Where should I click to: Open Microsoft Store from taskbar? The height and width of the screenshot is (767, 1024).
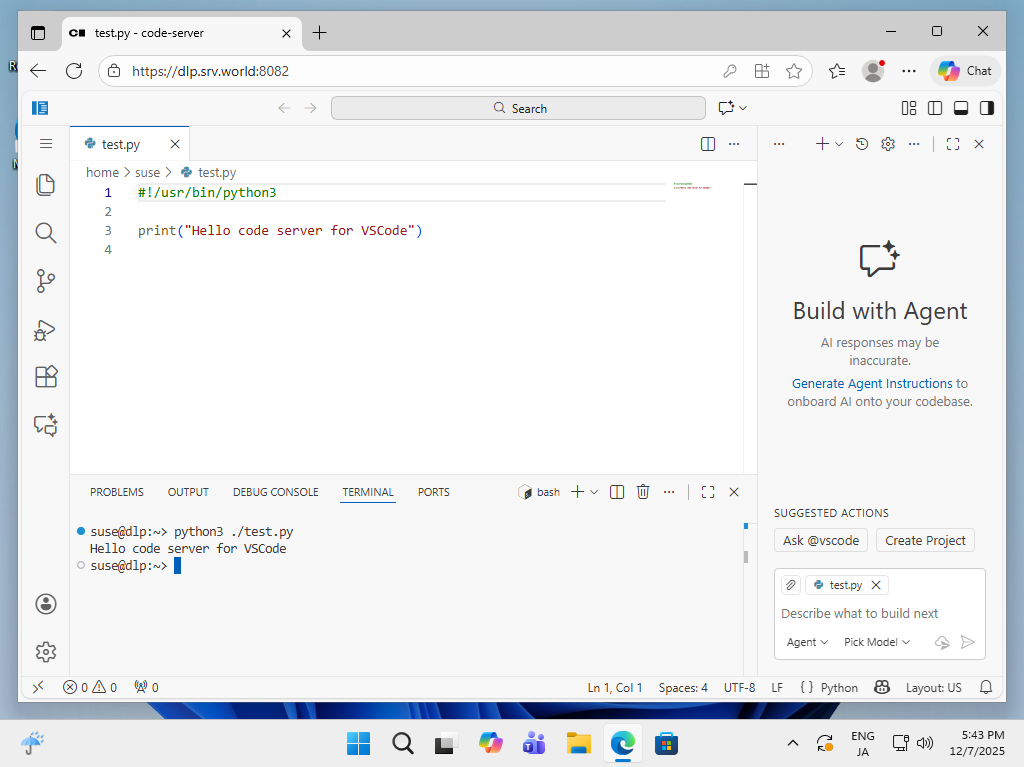[x=666, y=743]
